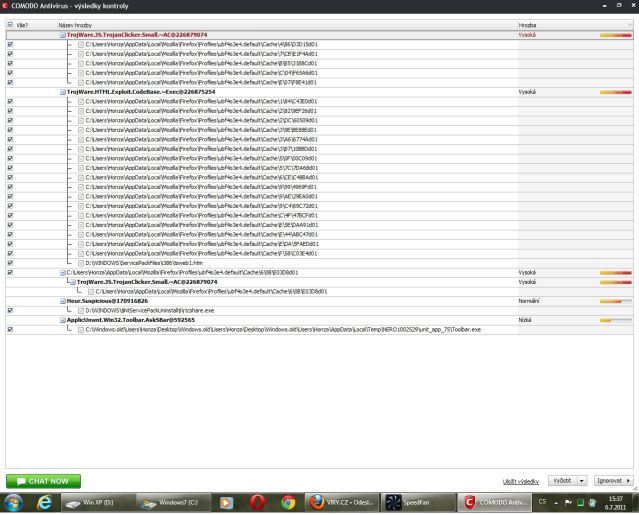Collapse the Heur.Suspicious@170916826 group
The width and height of the screenshot is (639, 515).
63,302
